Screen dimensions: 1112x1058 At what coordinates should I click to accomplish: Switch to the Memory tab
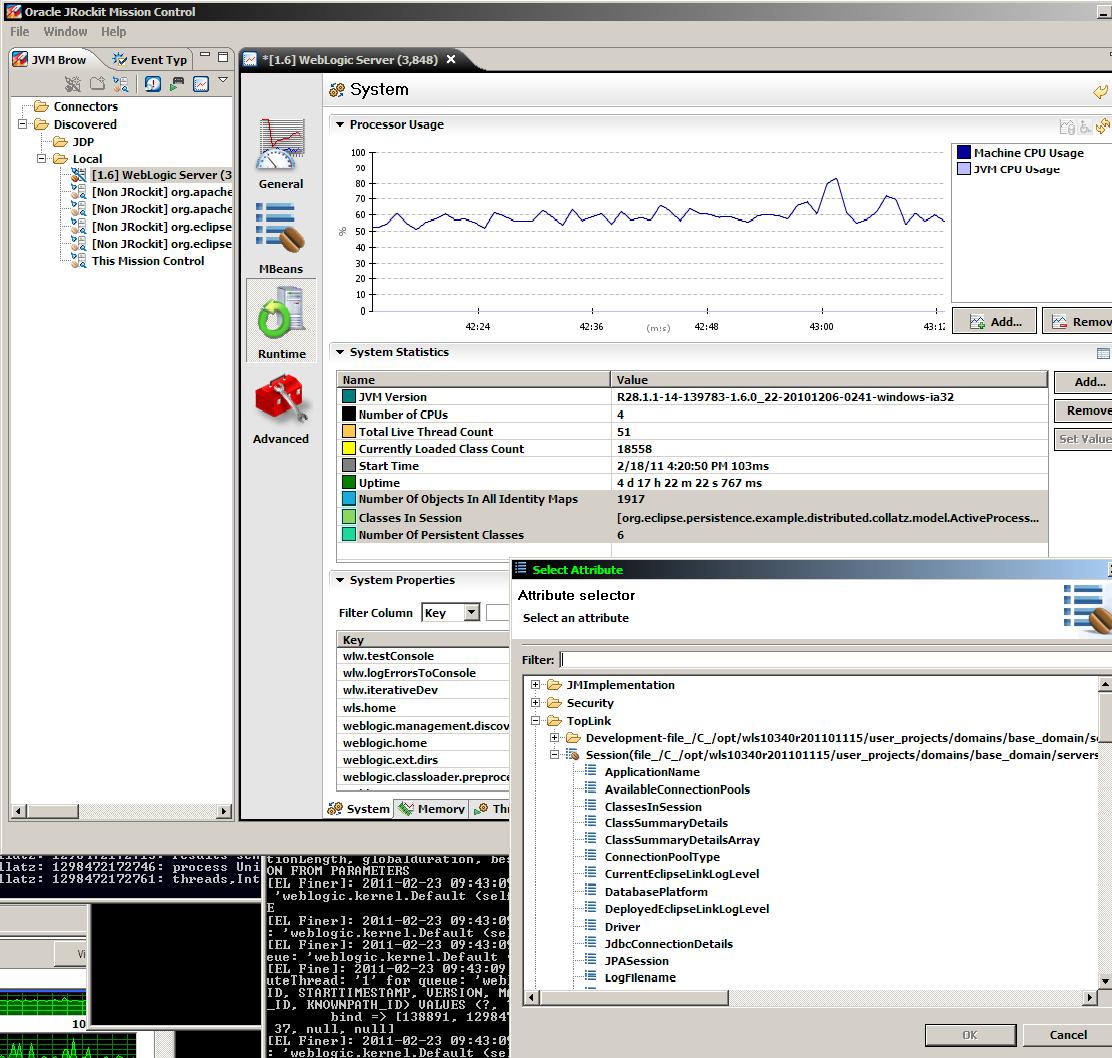click(x=432, y=808)
